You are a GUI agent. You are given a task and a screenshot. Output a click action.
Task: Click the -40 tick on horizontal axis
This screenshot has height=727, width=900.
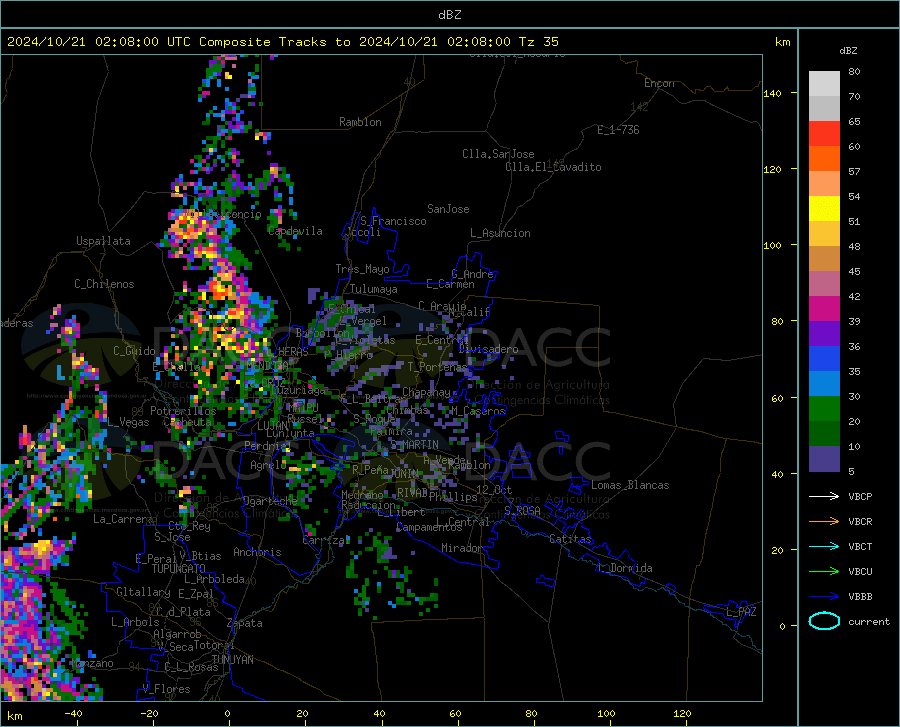pyautogui.click(x=73, y=713)
